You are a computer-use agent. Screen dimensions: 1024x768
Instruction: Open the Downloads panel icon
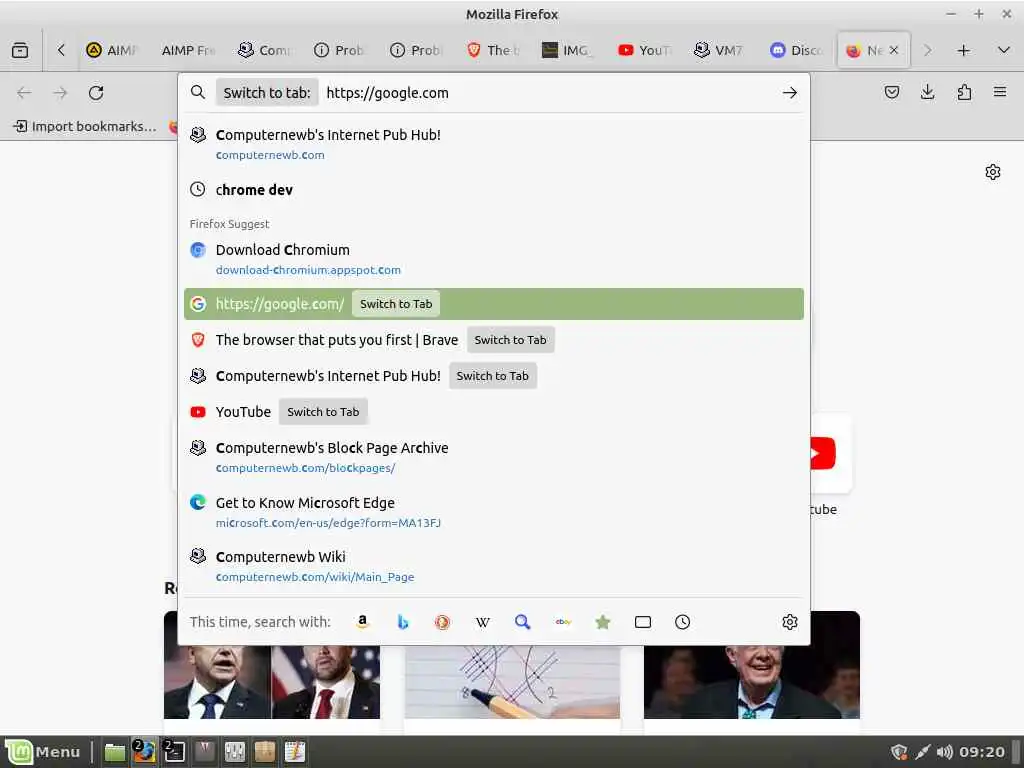click(x=927, y=92)
